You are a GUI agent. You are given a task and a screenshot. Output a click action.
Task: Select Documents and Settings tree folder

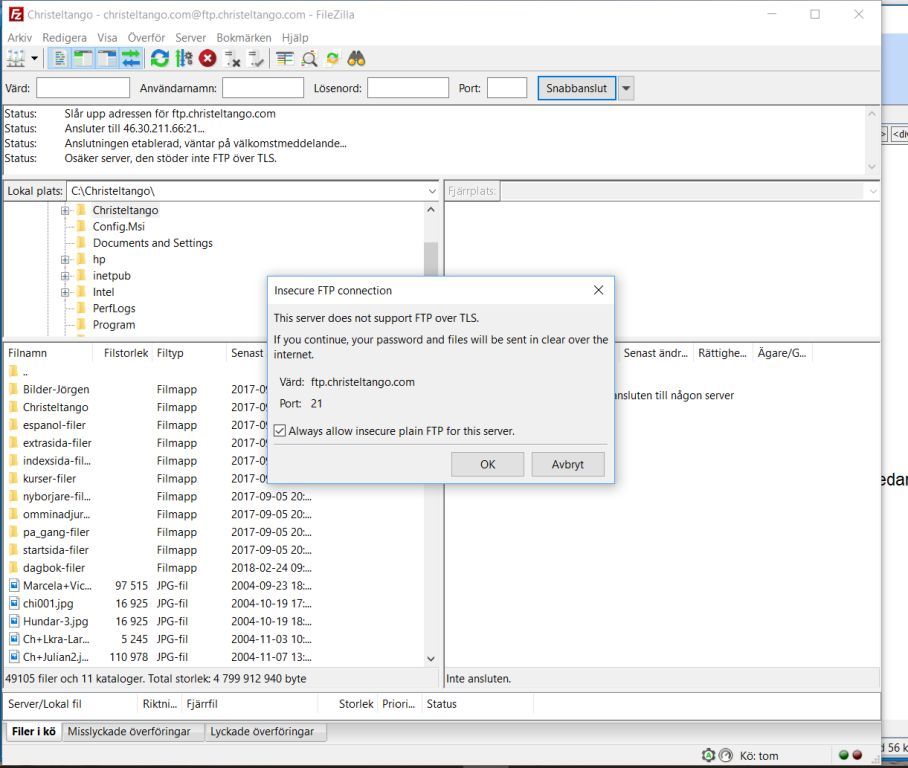[x=152, y=243]
